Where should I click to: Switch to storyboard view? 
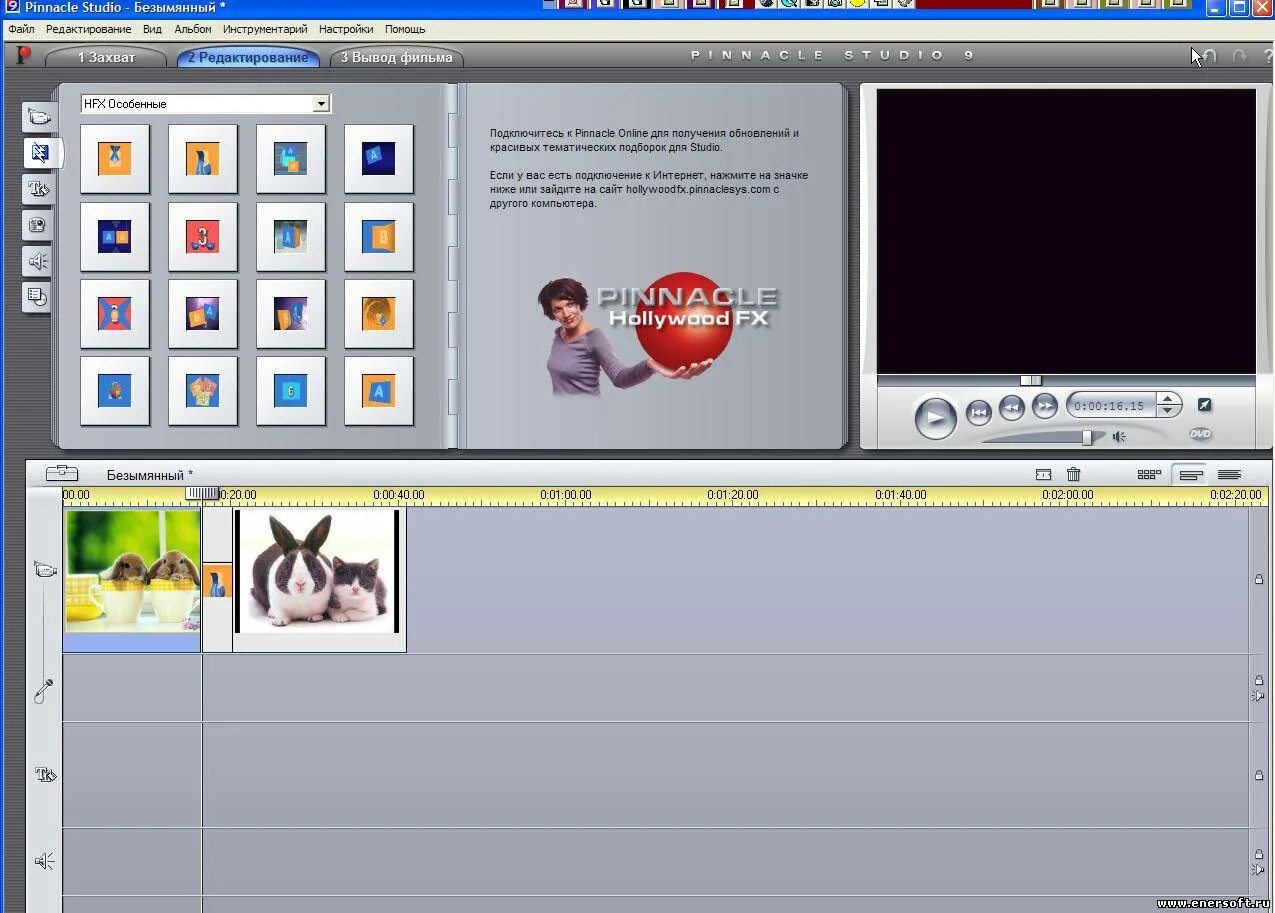pos(1148,474)
